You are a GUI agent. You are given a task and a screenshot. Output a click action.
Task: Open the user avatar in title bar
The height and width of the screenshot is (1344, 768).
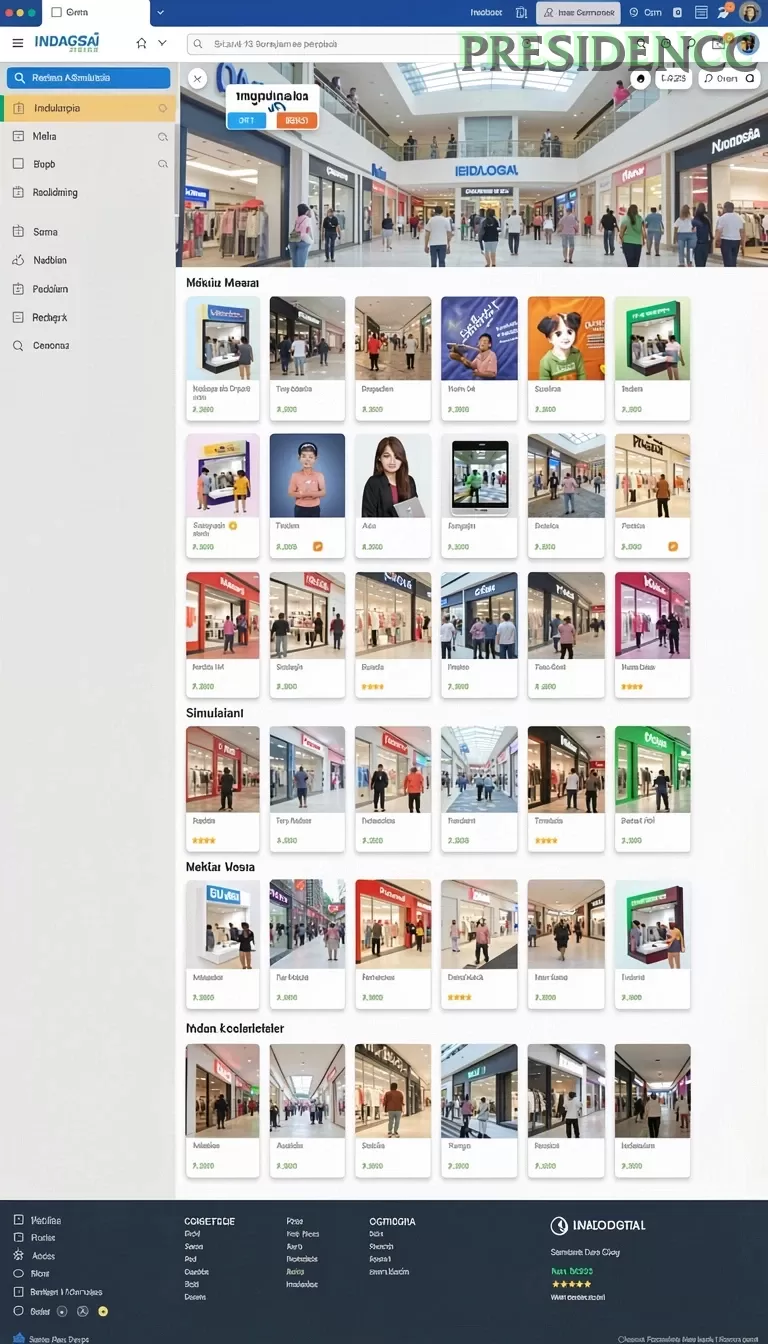(750, 13)
